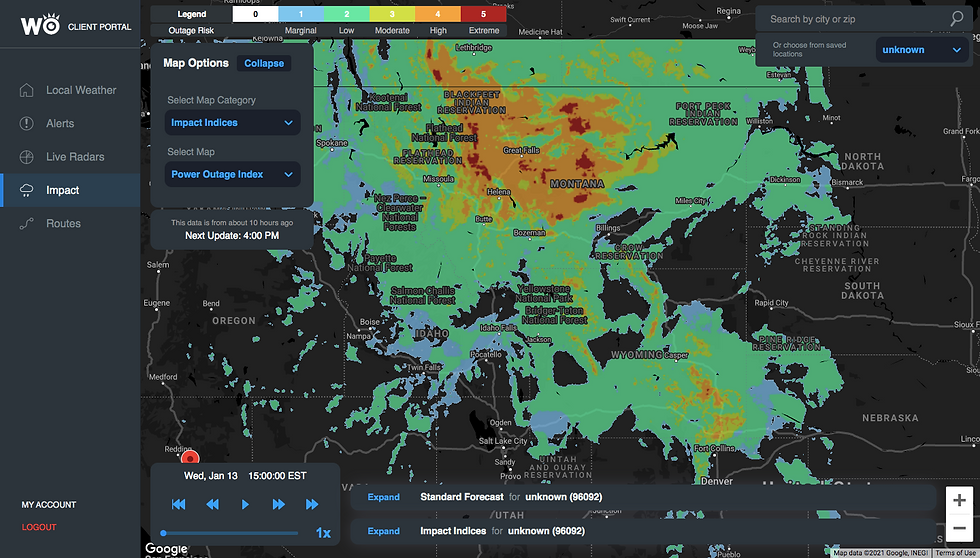Click the animation timeline slider handle
The image size is (980, 558).
pyautogui.click(x=163, y=533)
